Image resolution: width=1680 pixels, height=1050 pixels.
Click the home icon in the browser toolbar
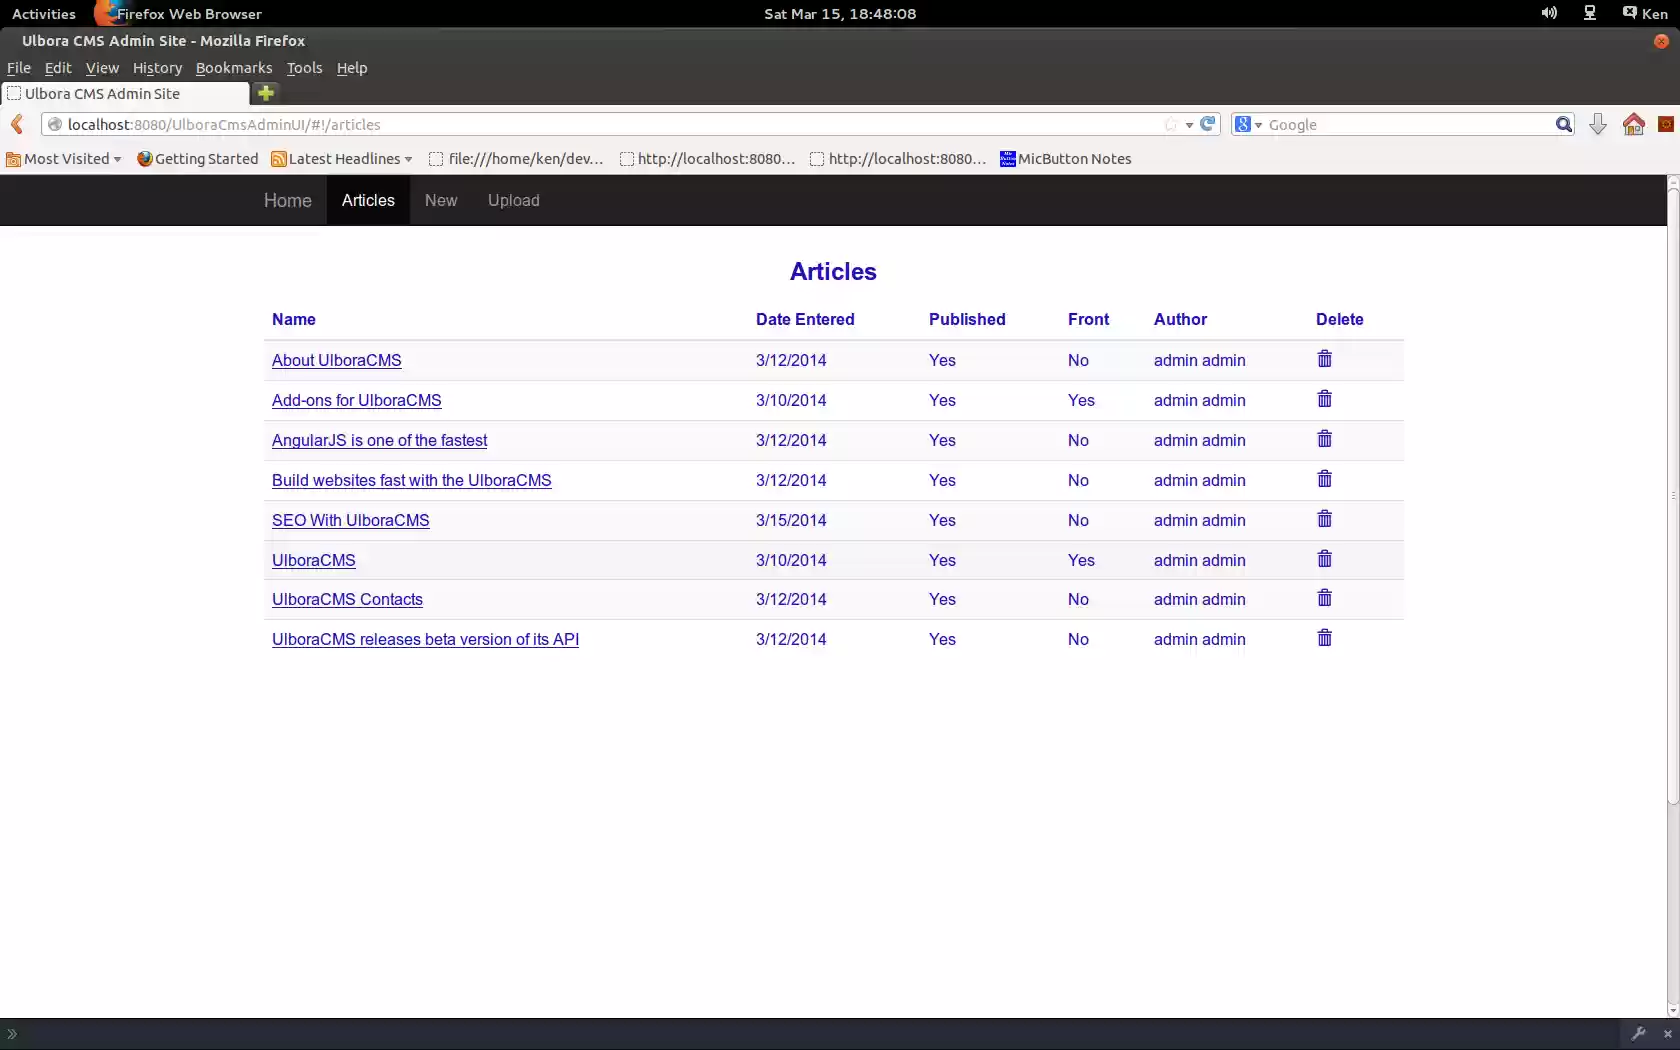click(1634, 124)
